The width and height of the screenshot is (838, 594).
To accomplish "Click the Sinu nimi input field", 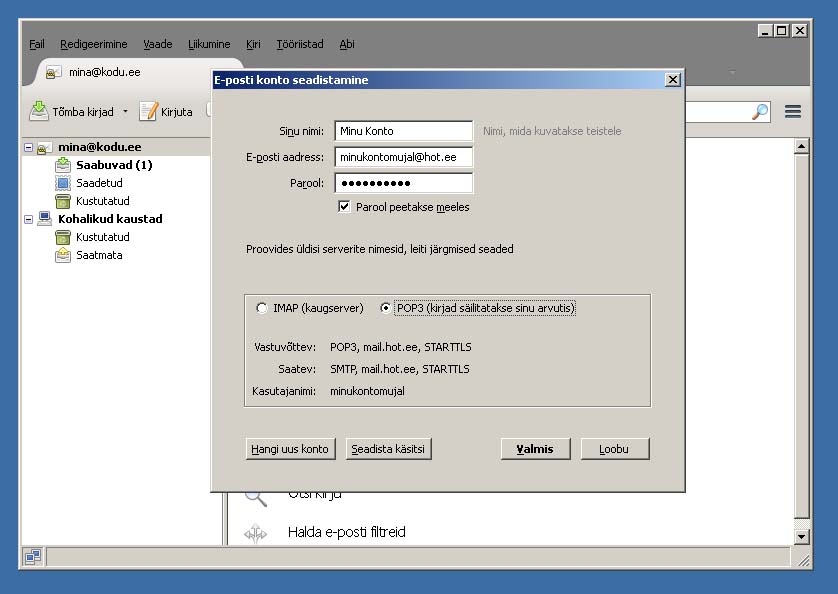I will tap(404, 131).
